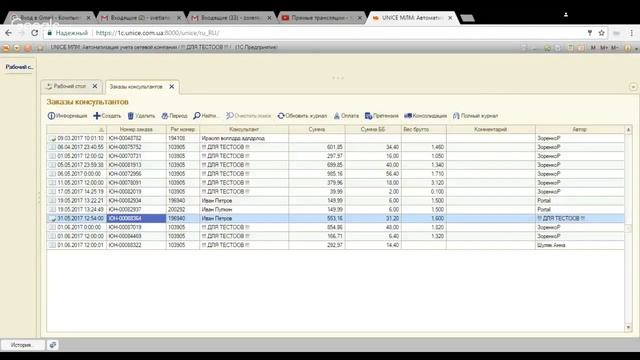Screen dimensions: 640x360
Task: Click the home icon on Рабочий стол tab
Action: (49, 87)
